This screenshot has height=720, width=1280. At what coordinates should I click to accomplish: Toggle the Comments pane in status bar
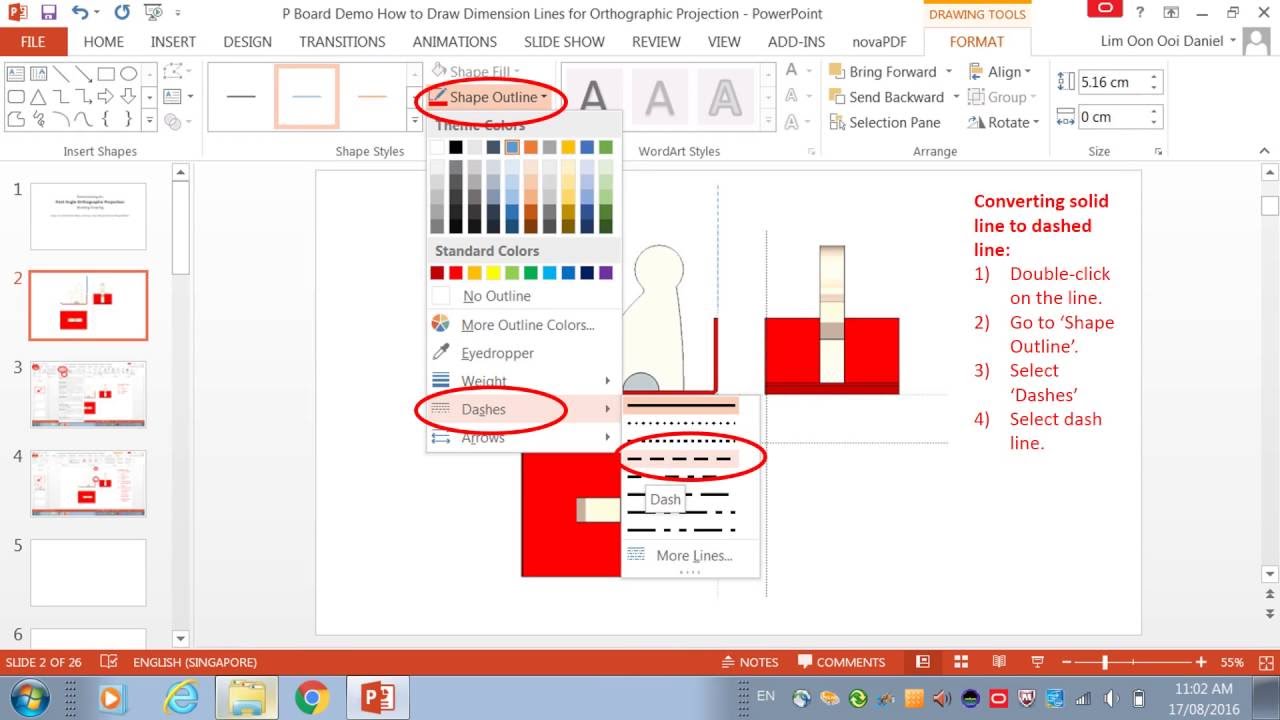(841, 662)
